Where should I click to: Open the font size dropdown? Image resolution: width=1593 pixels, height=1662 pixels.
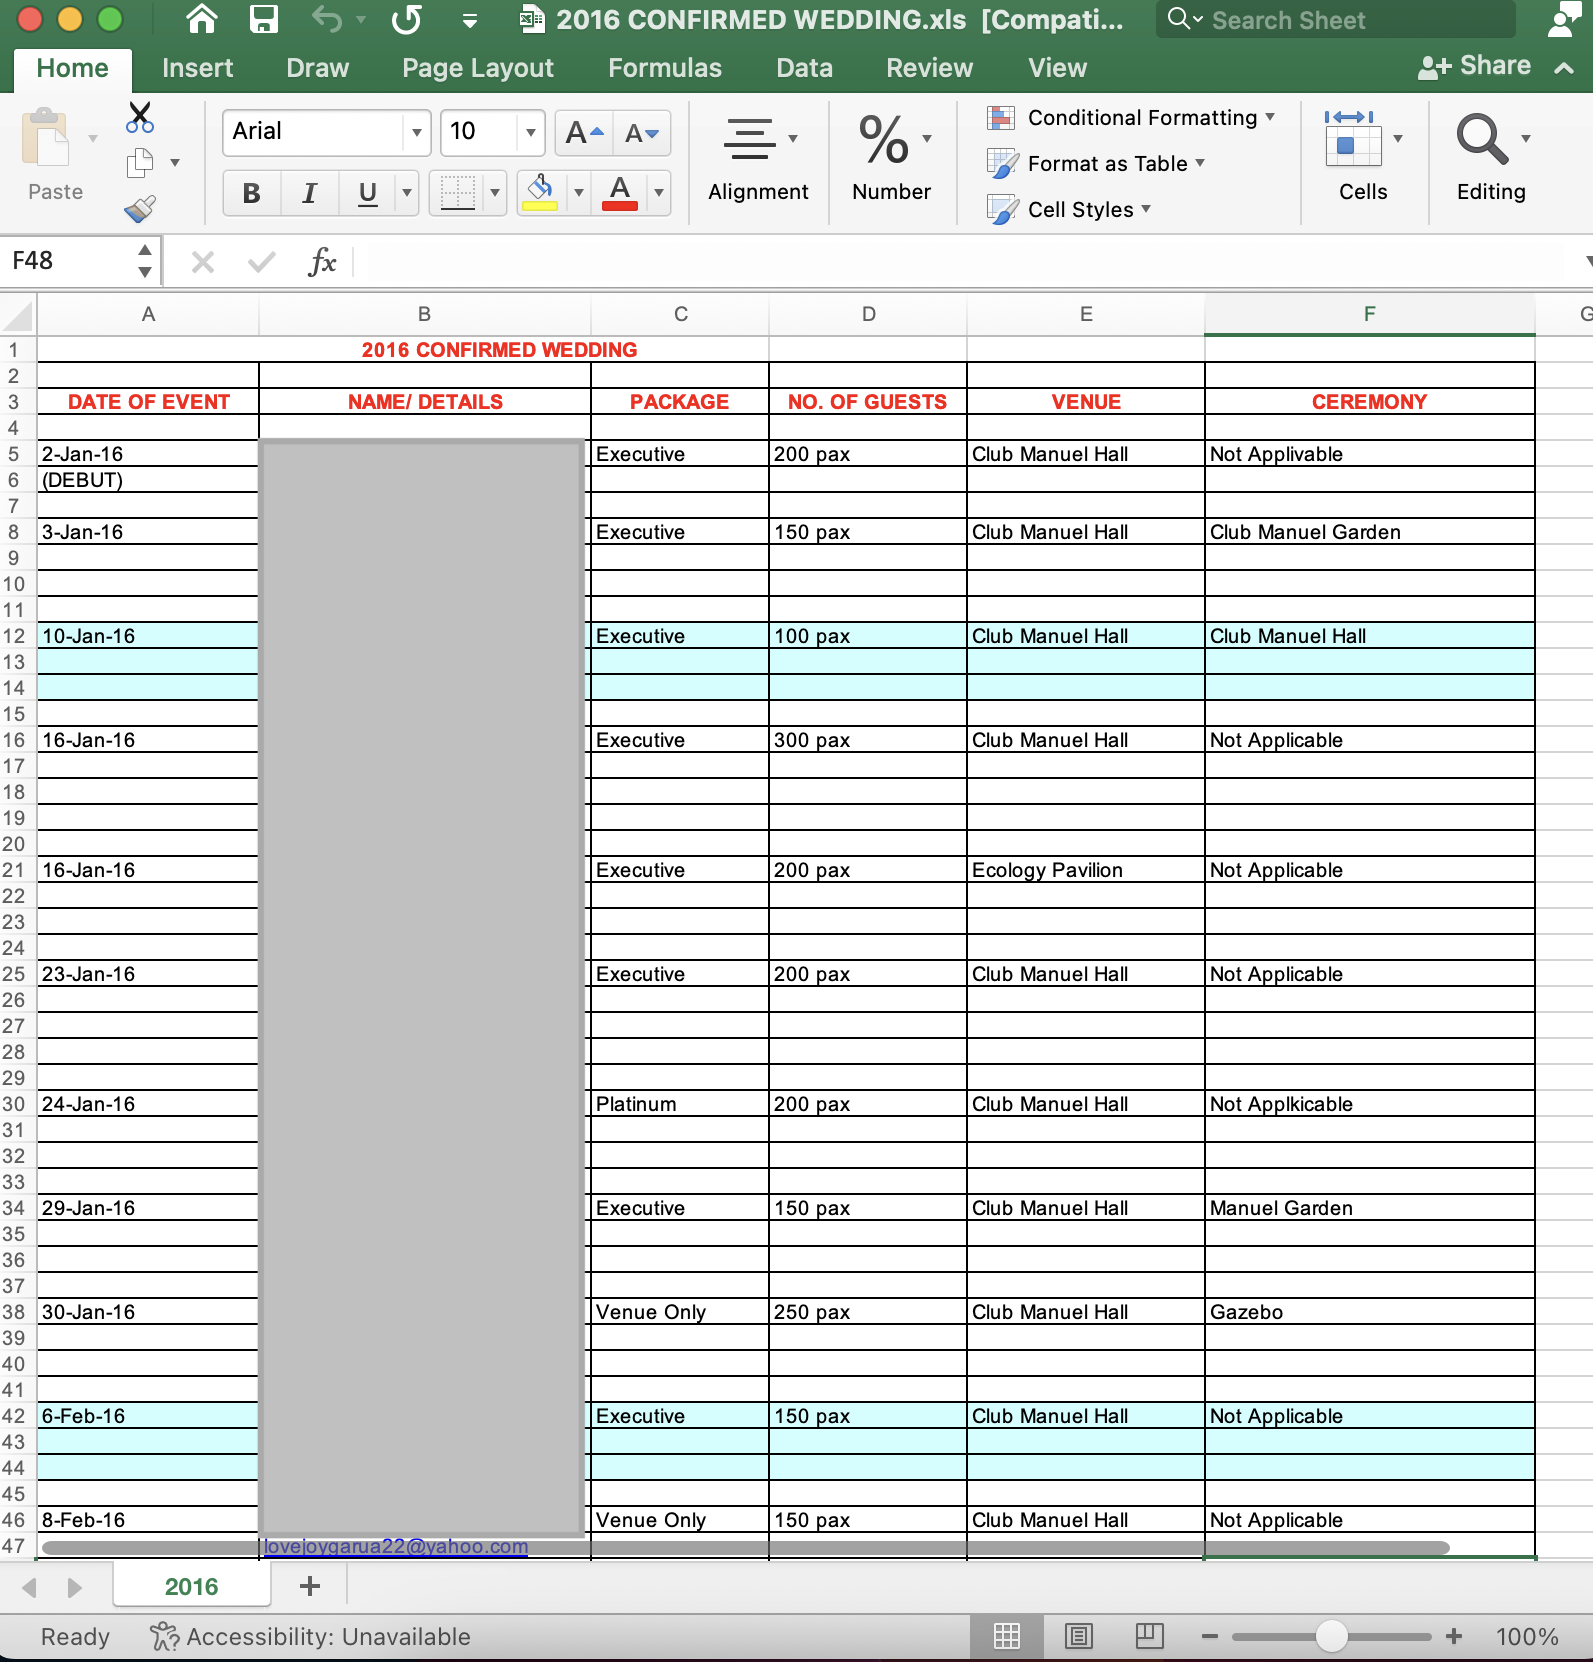point(530,132)
